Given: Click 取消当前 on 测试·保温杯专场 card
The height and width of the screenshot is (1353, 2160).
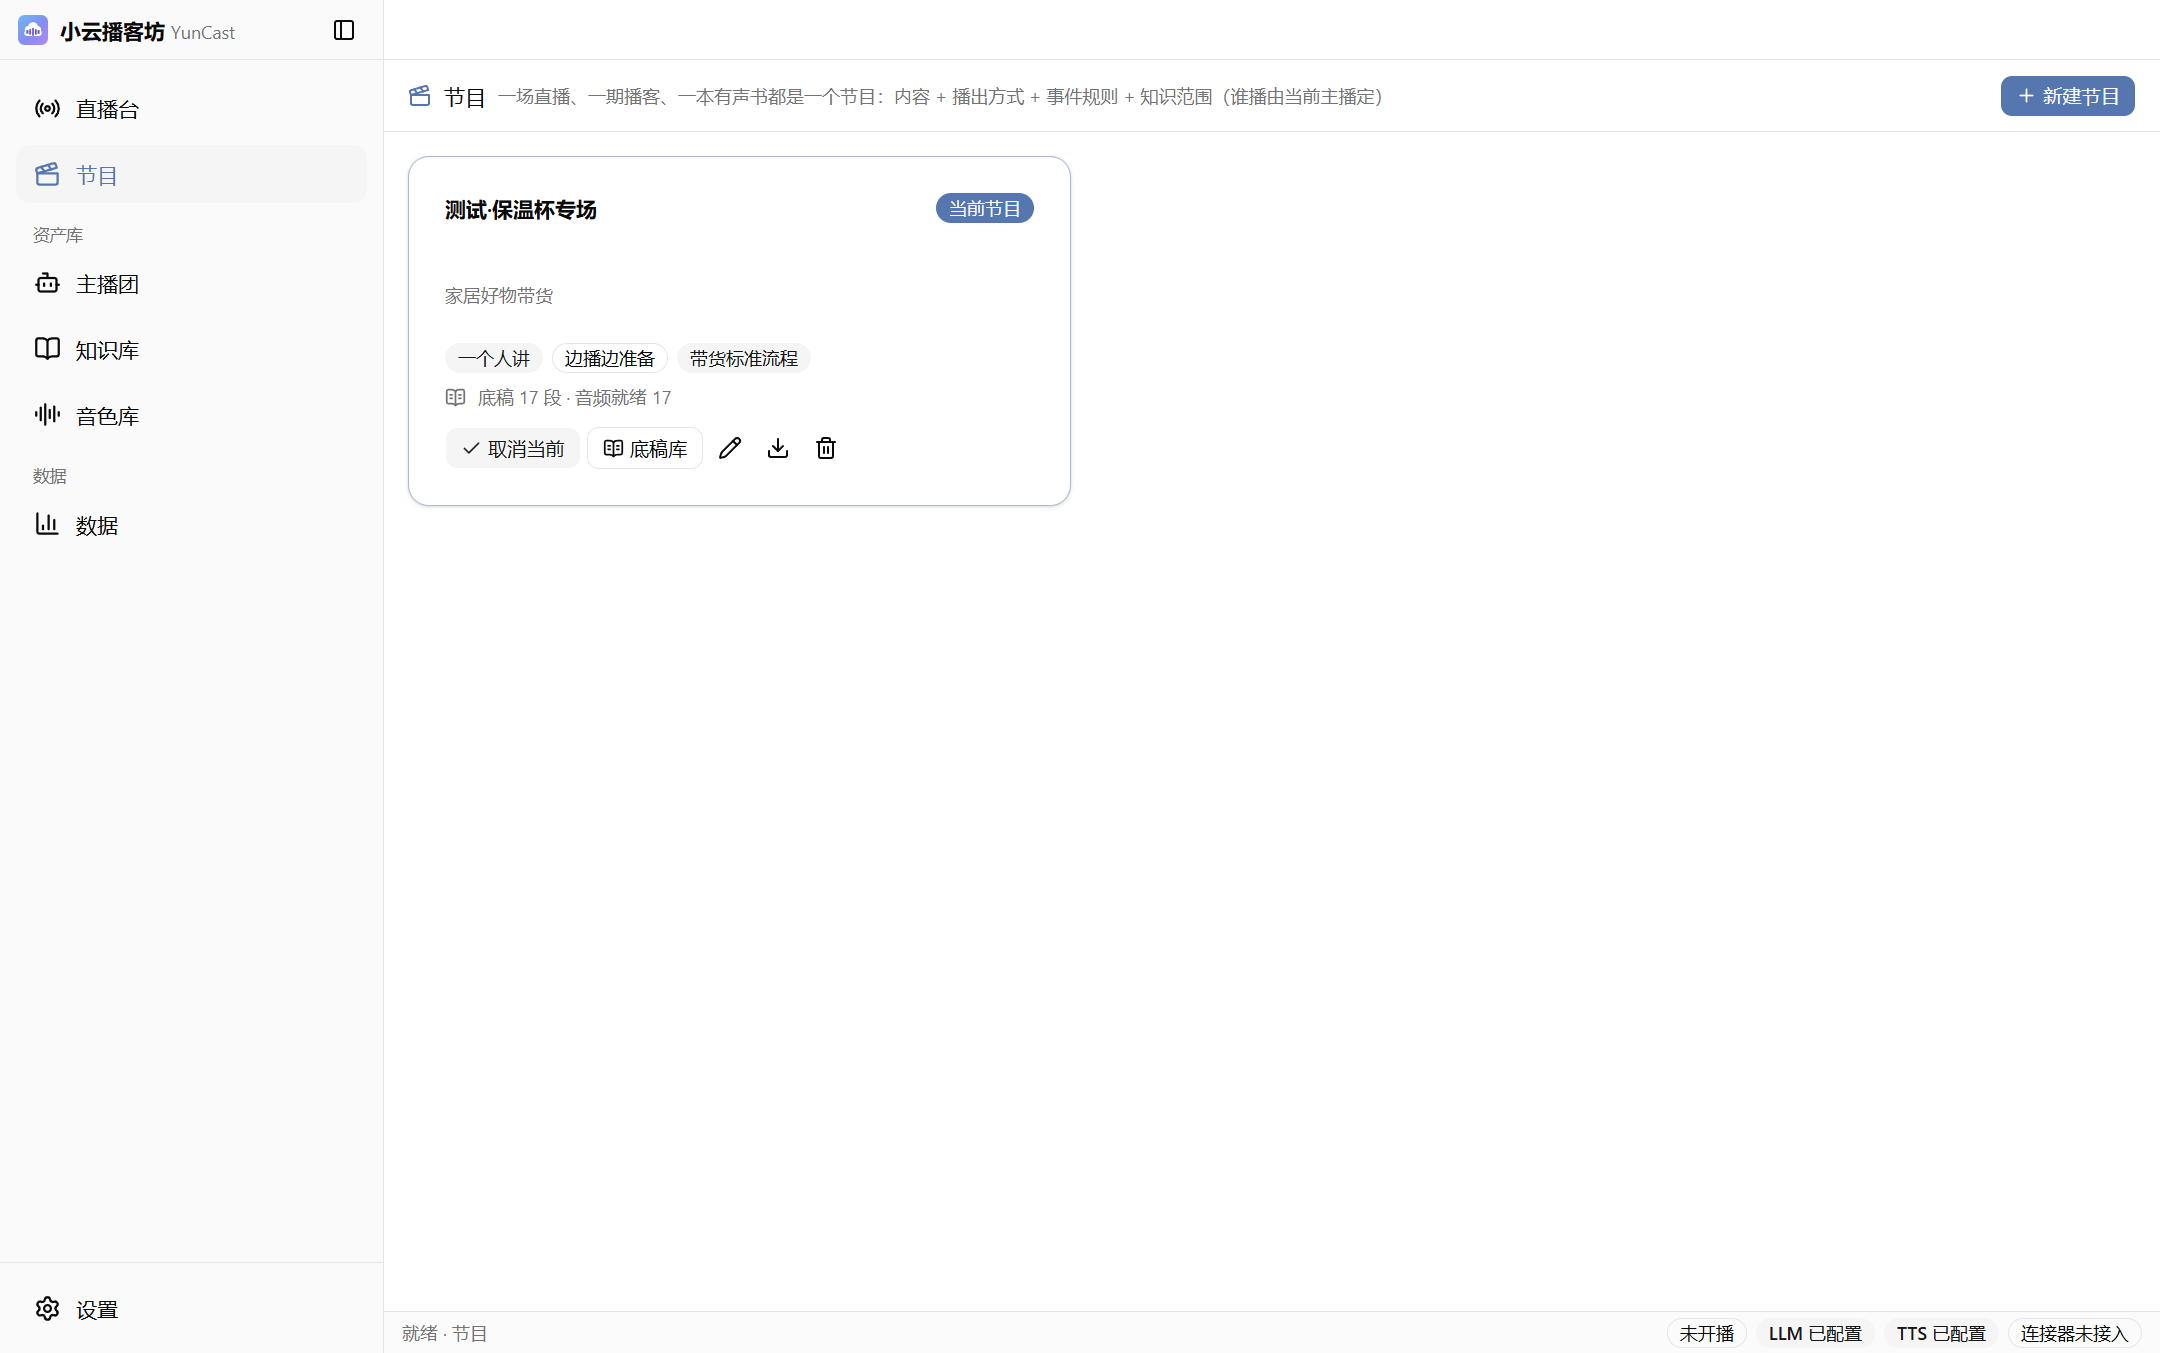Looking at the screenshot, I should pos(513,449).
